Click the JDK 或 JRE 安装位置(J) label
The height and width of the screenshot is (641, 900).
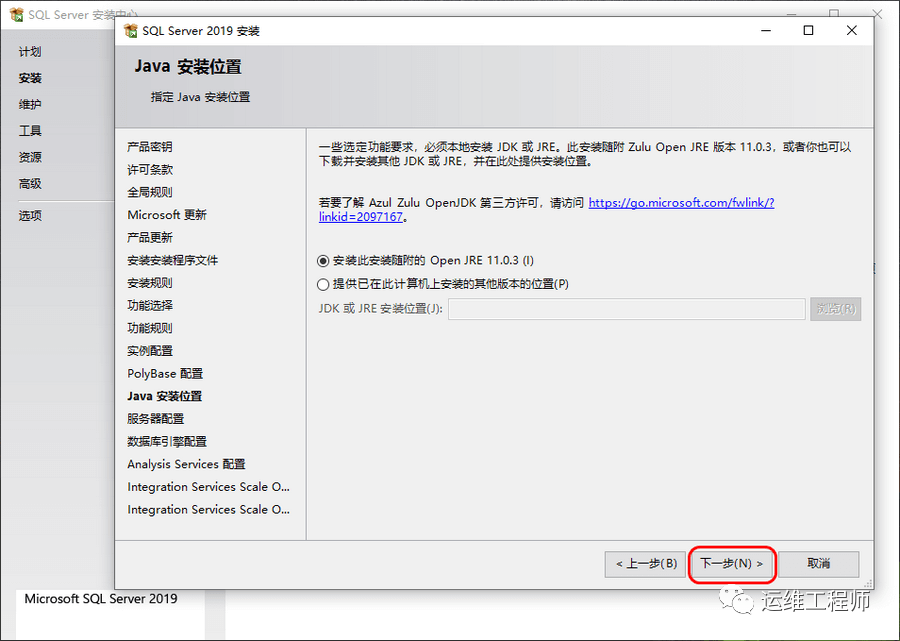[x=381, y=309]
